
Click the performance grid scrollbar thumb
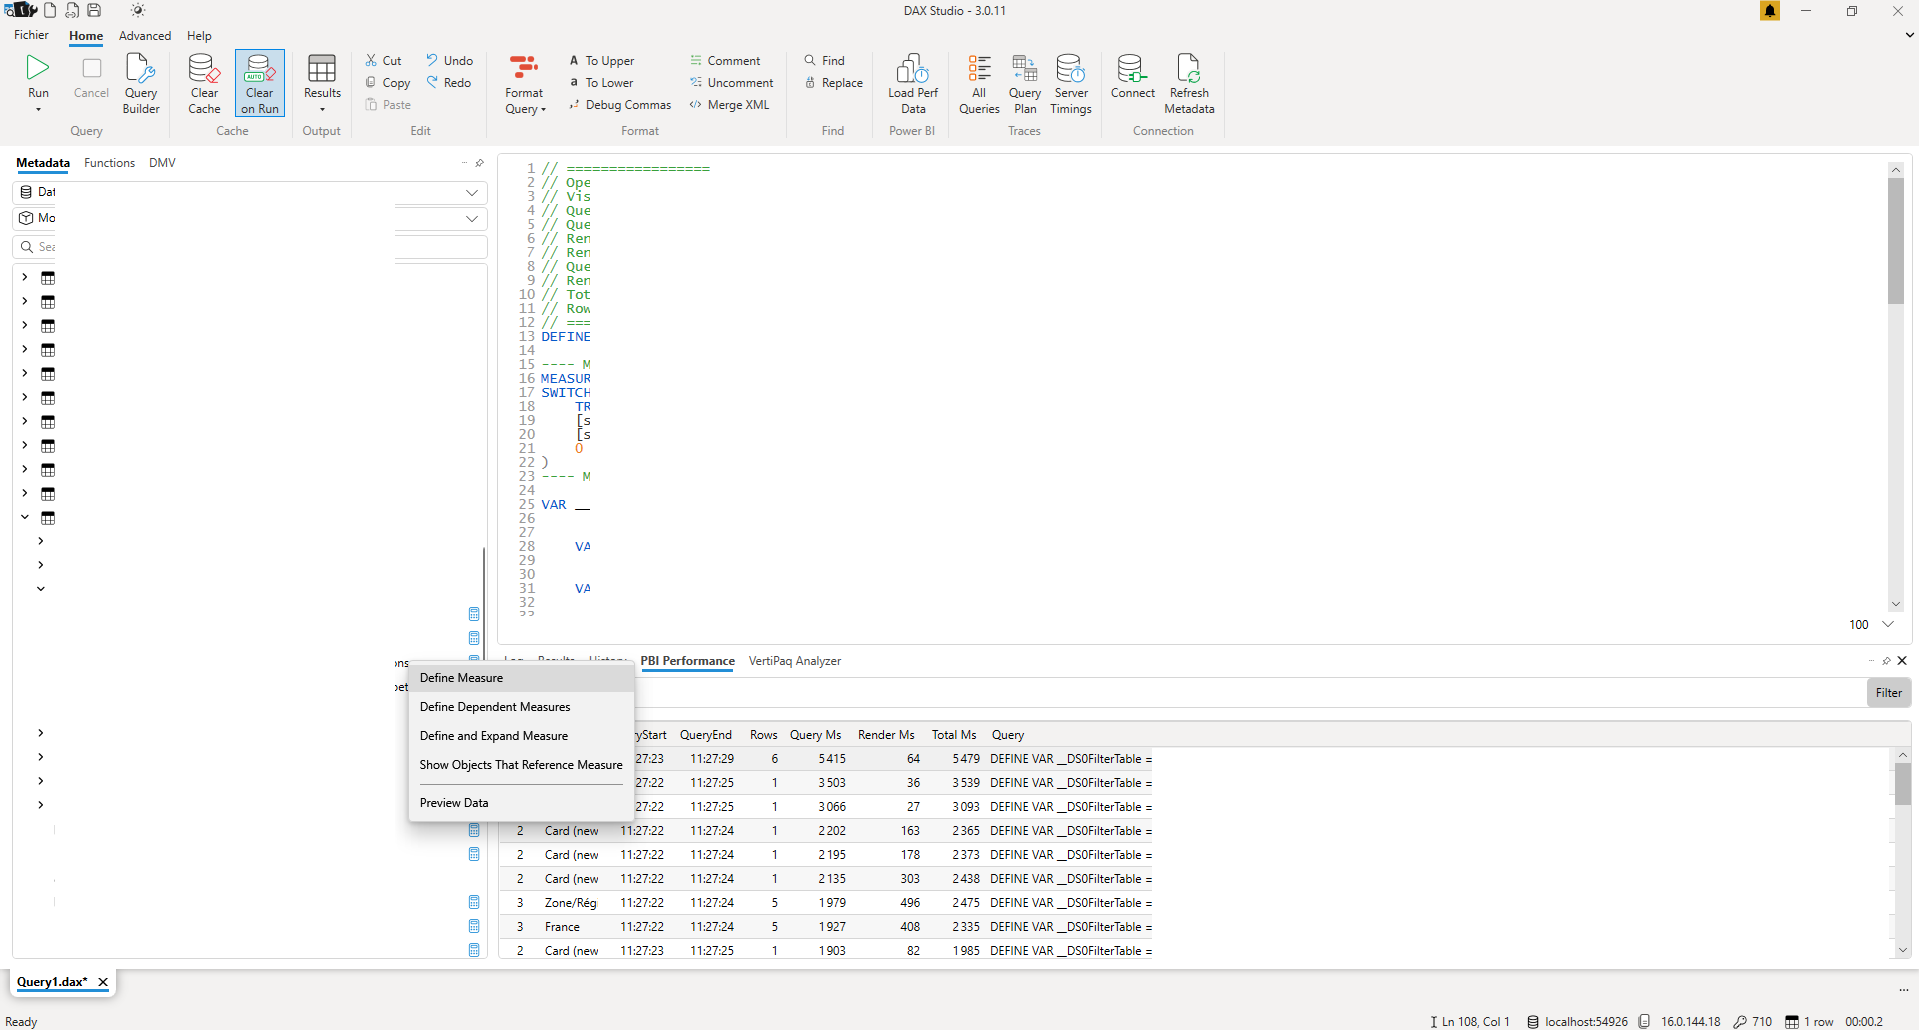1902,784
